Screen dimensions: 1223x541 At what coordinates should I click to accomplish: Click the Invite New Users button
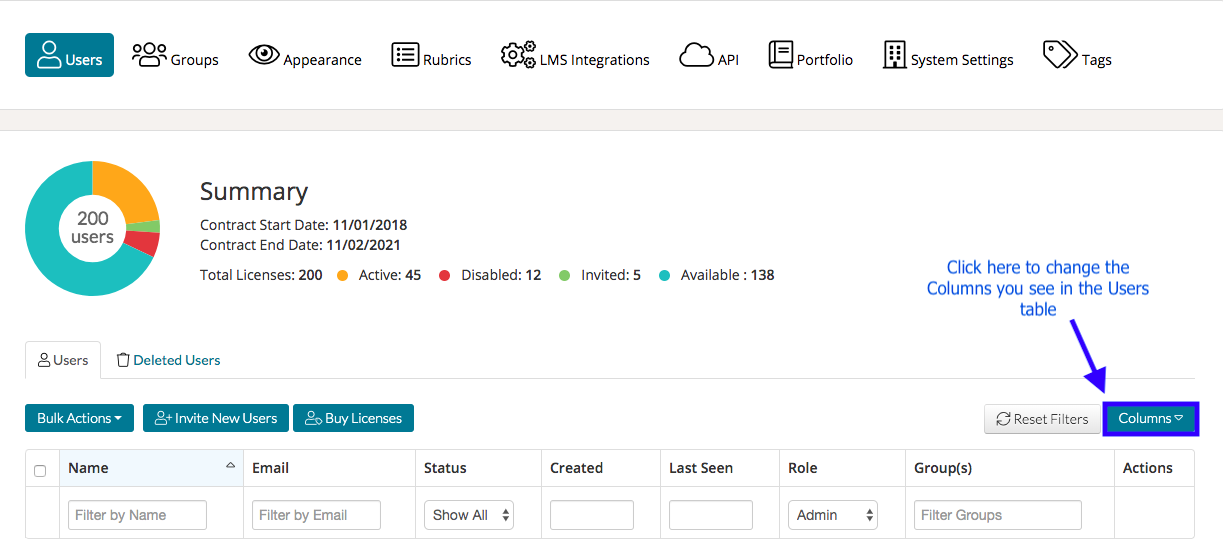[216, 418]
